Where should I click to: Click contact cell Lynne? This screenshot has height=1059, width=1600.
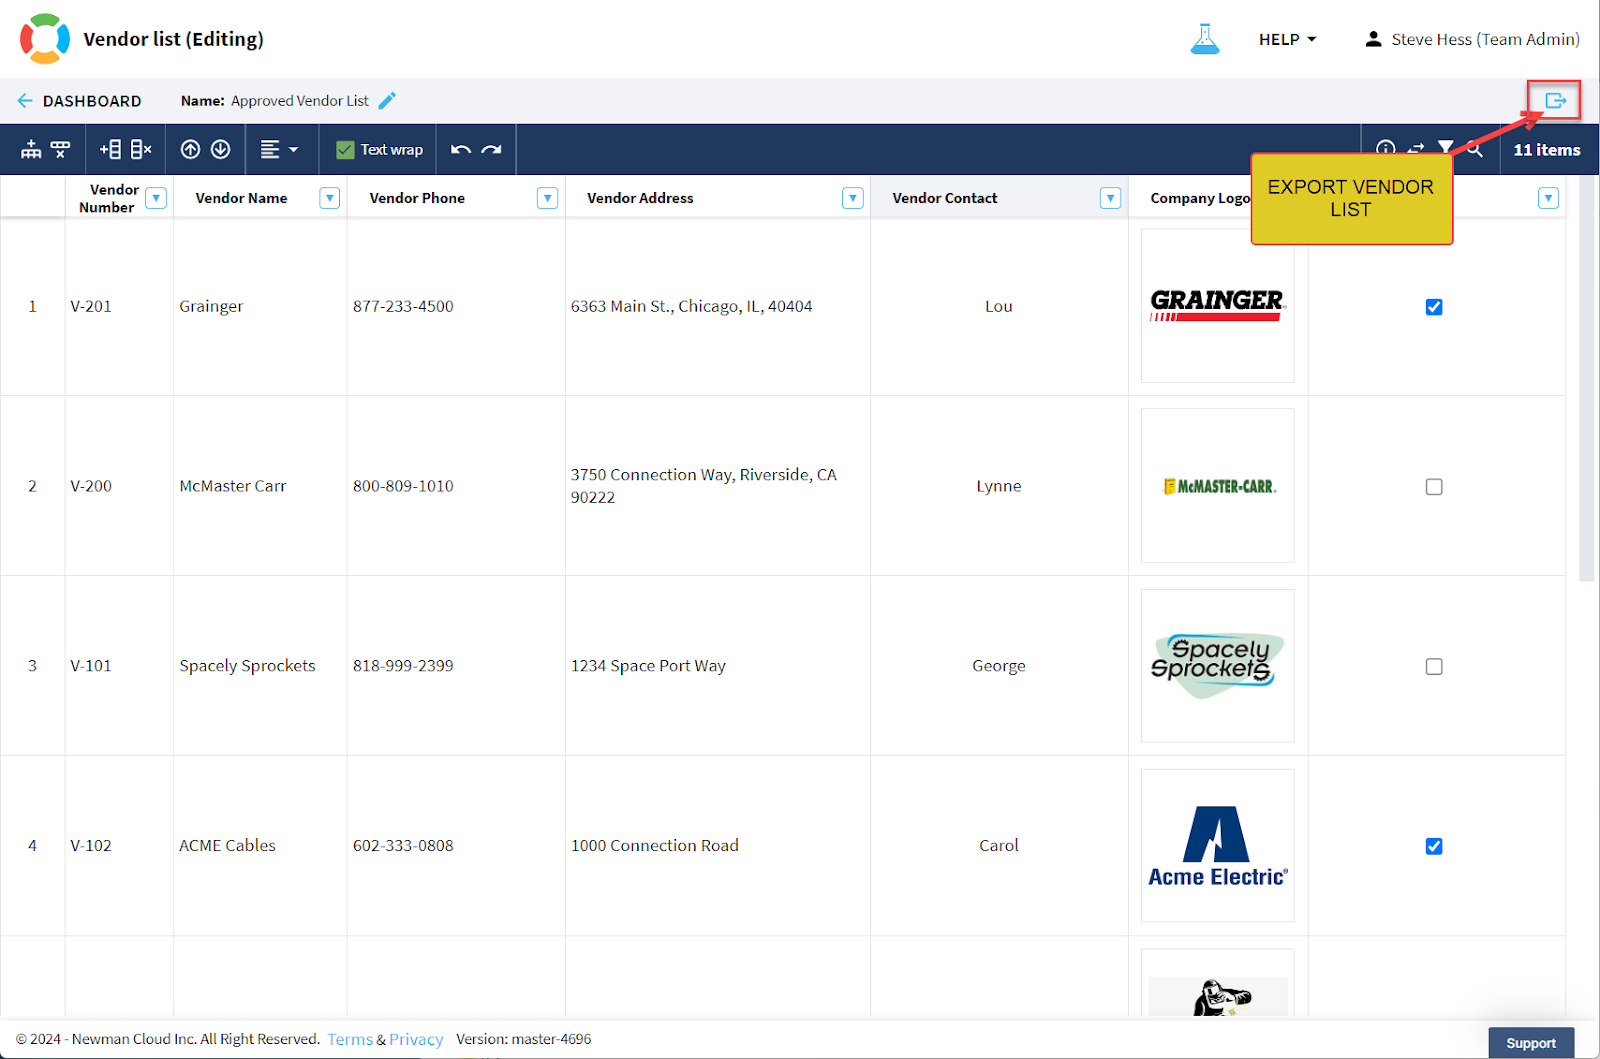[x=999, y=486]
